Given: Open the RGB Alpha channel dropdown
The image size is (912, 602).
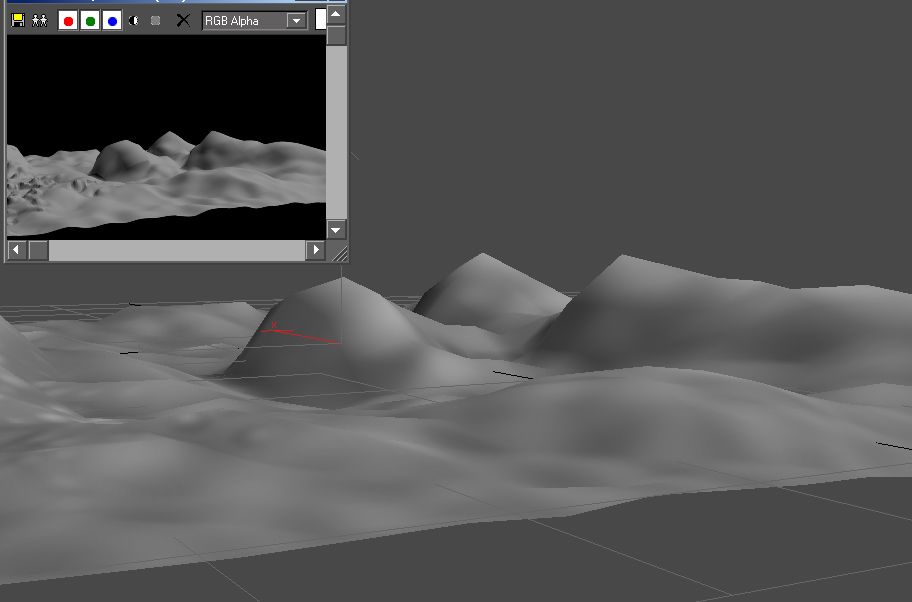Looking at the screenshot, I should tap(254, 21).
